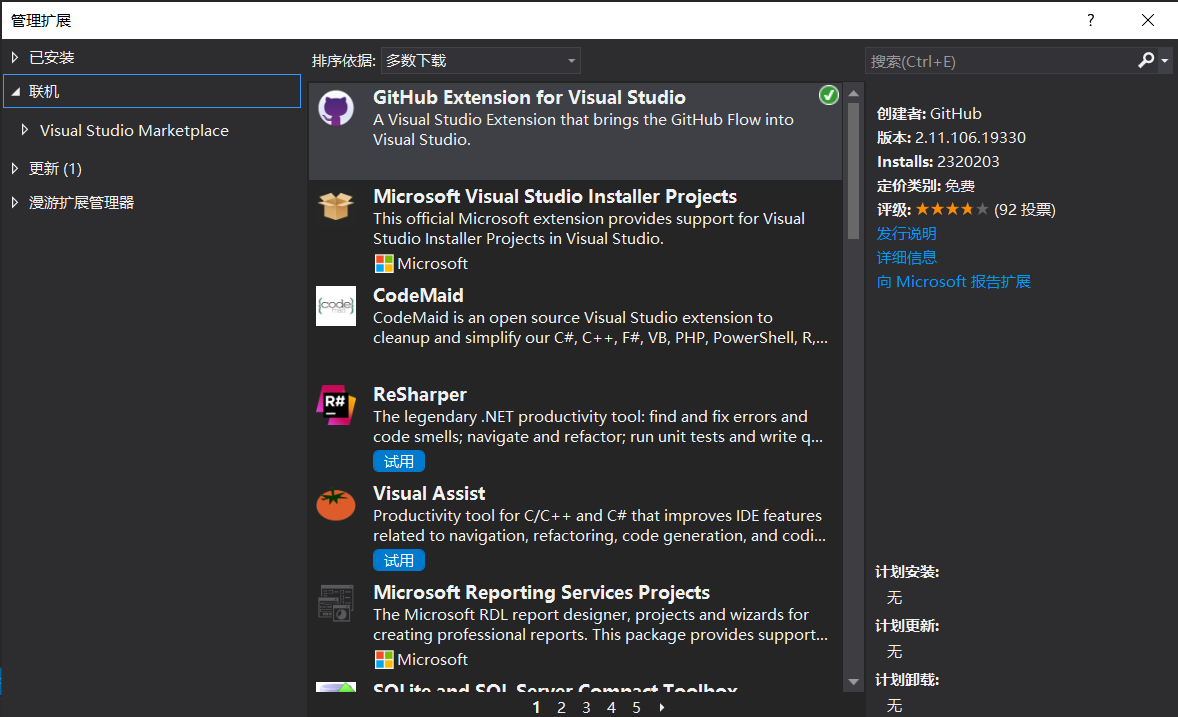Click the Reporting Services Projects icon
Screen dimensions: 1178x717
pyautogui.click(x=336, y=603)
